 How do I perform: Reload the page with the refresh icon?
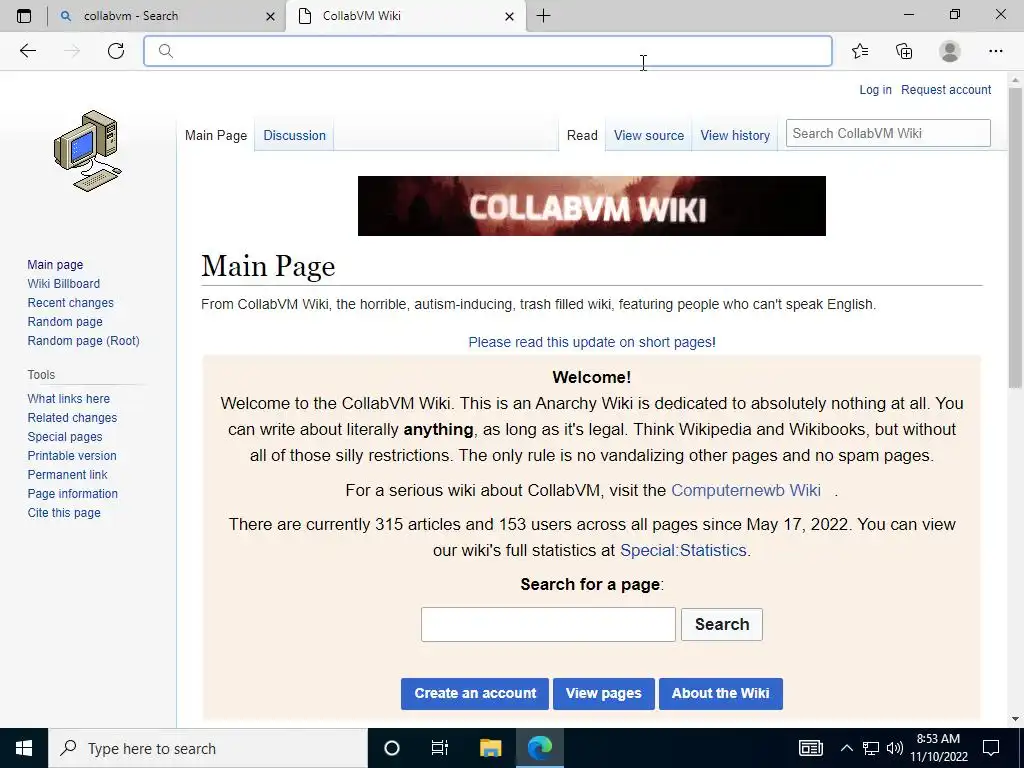click(116, 51)
